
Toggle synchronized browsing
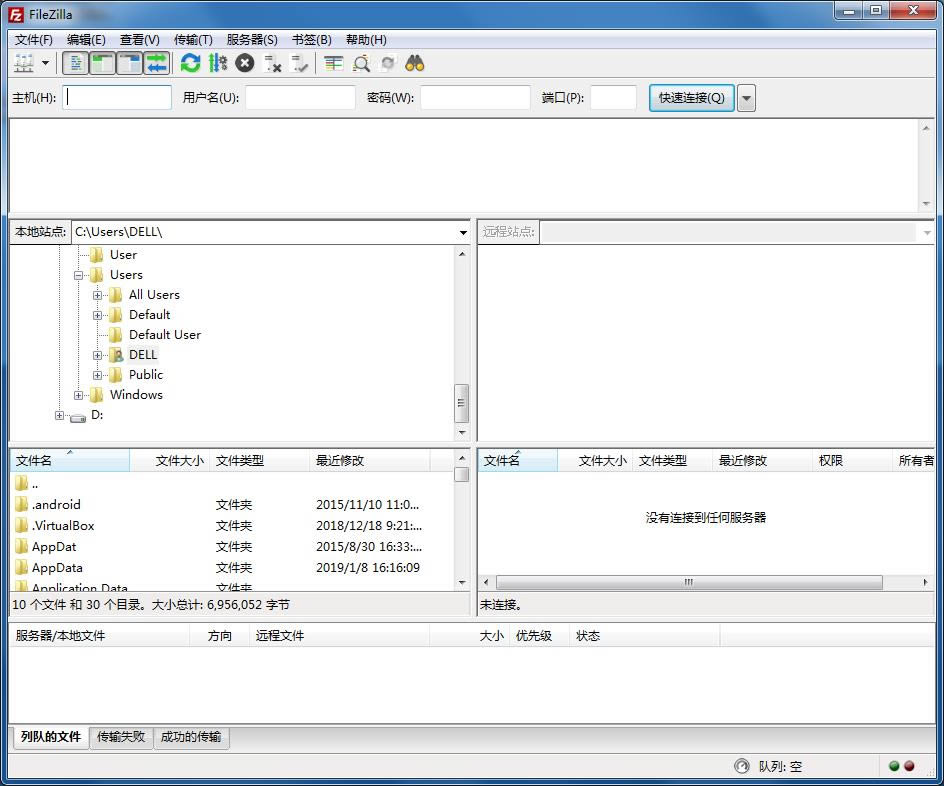point(387,63)
